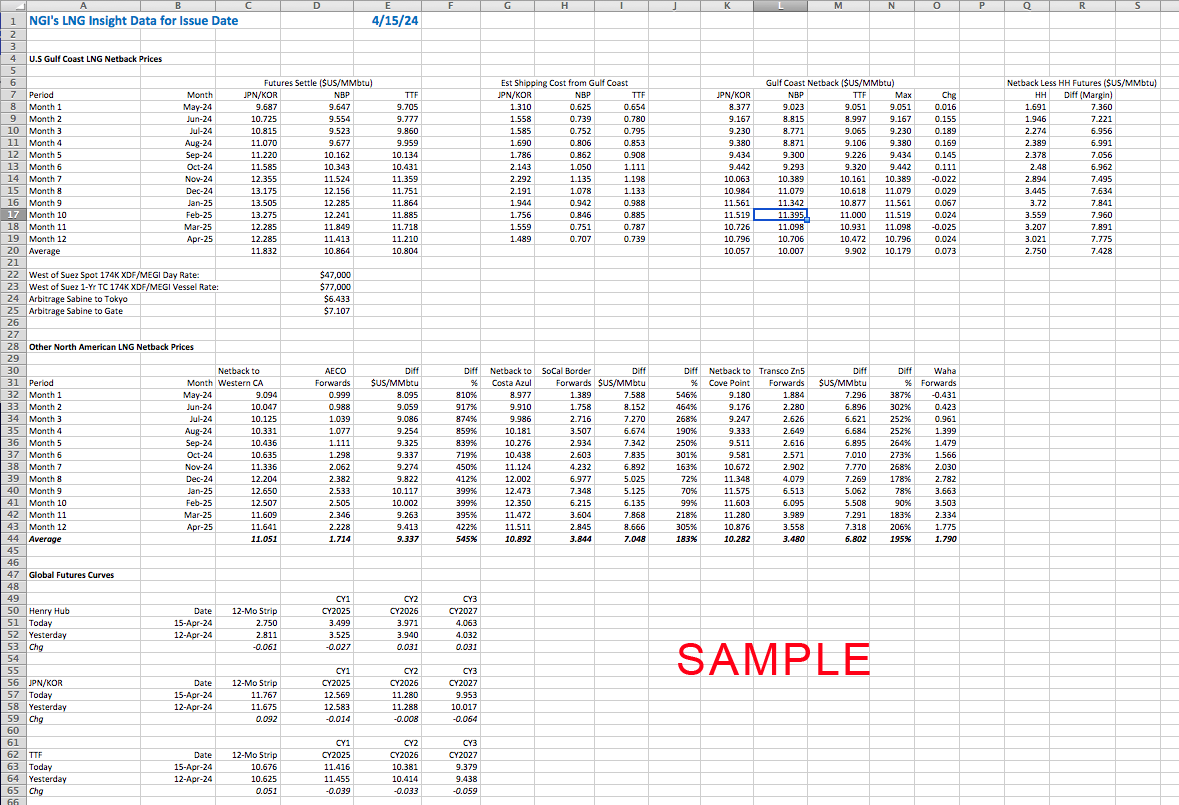
Task: Click the highlighted cell showing 11.395
Action: tap(781, 214)
